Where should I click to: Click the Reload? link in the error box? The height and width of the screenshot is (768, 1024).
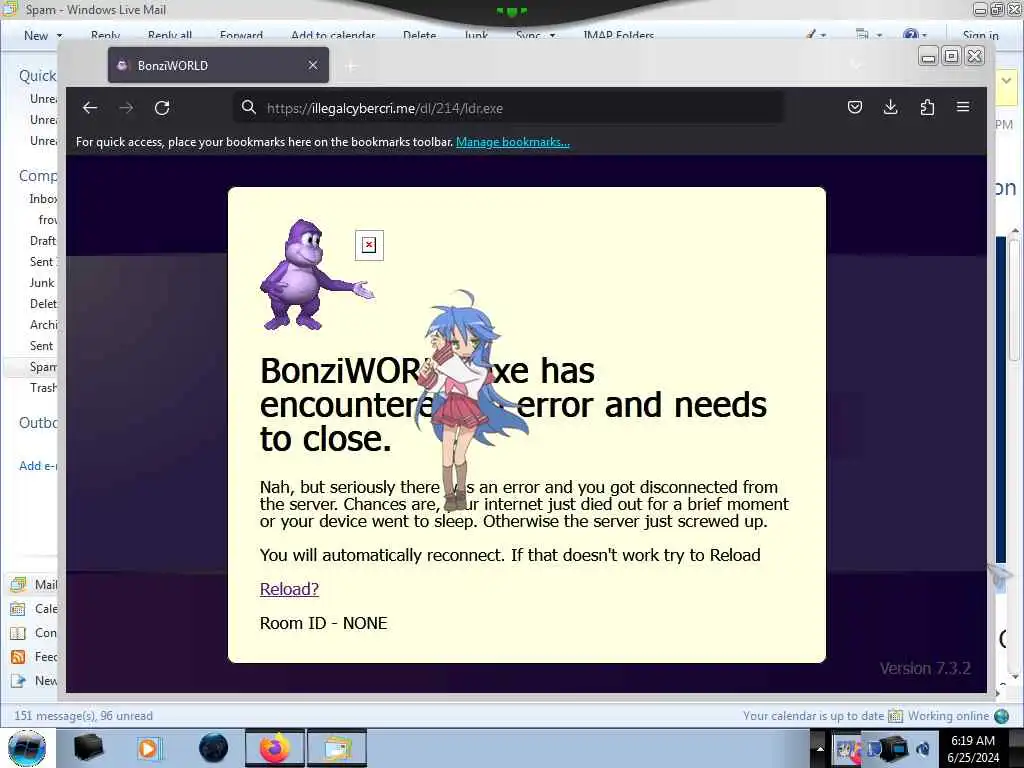point(289,589)
